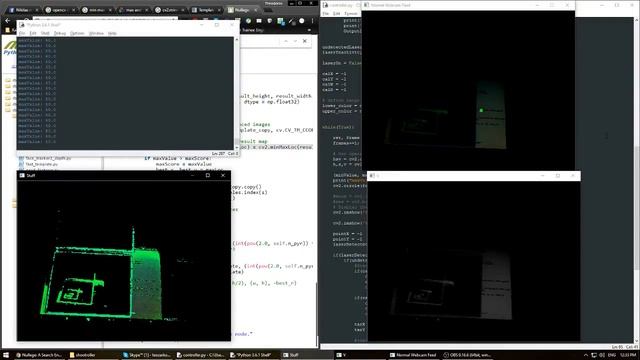This screenshot has height=360, width=640.
Task: Open File menu in controller.py editor
Action: coord(325,13)
